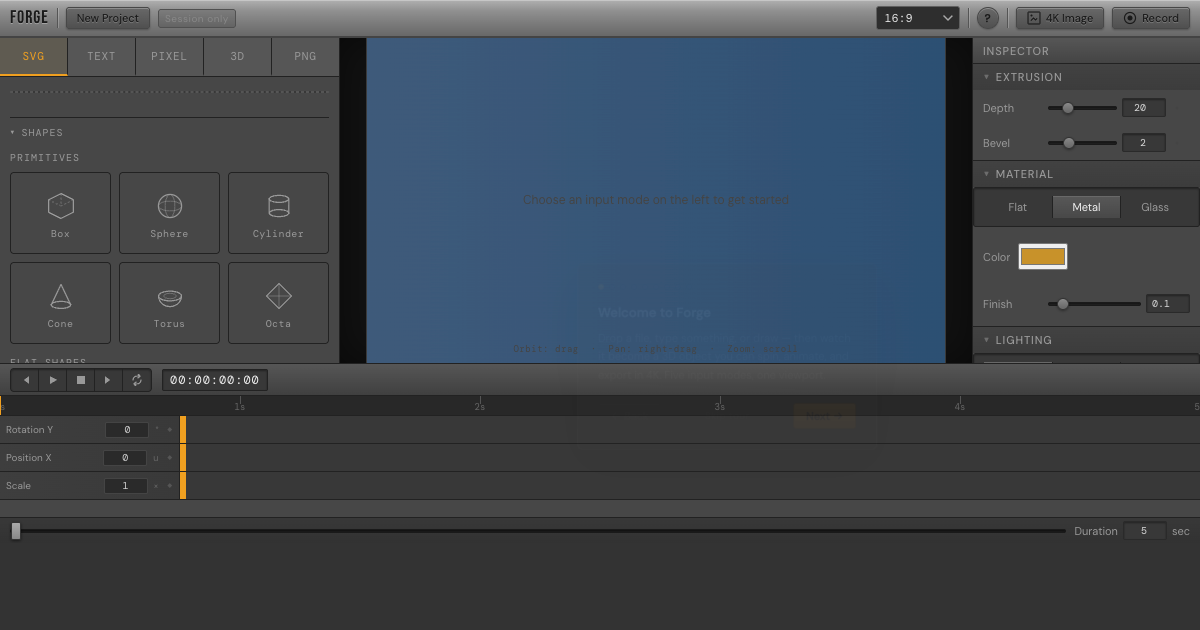Switch to the PNG input tab

305,56
